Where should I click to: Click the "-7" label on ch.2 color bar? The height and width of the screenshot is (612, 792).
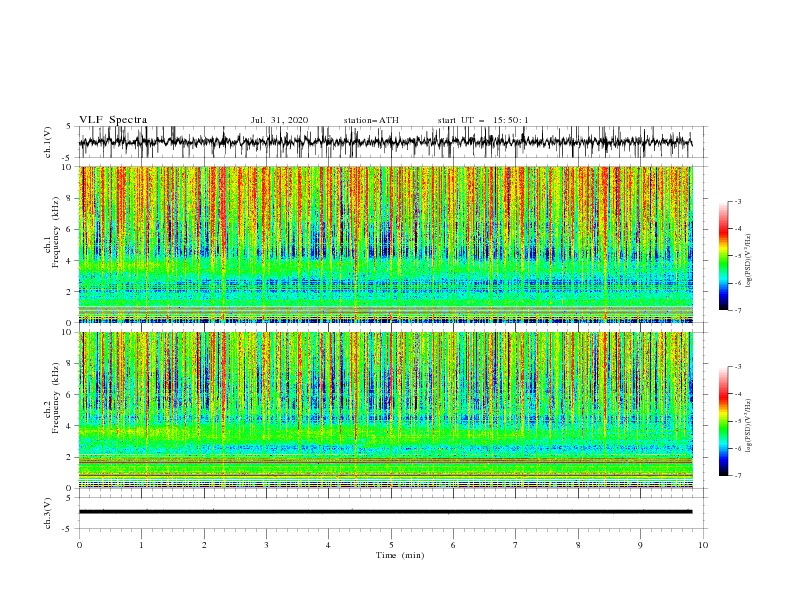737,476
